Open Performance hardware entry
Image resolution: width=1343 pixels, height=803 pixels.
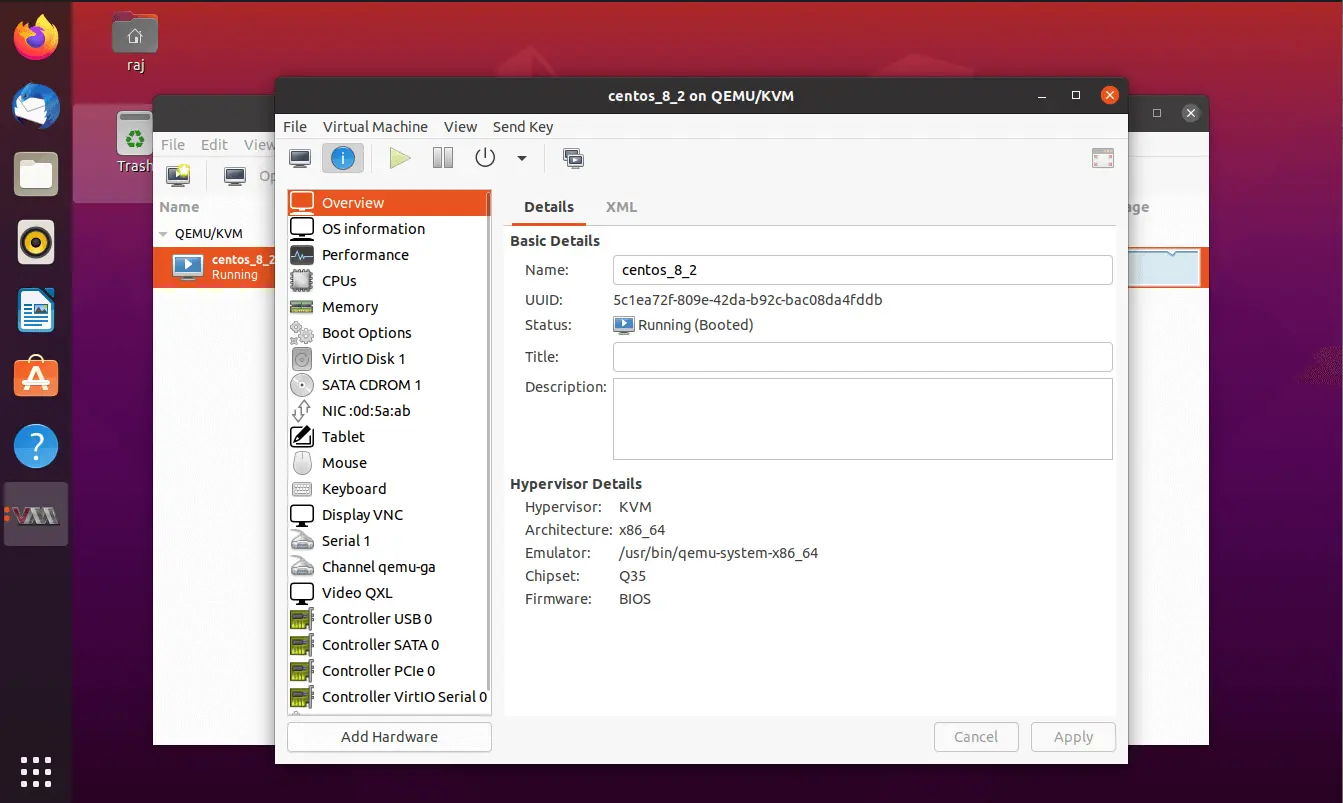point(388,255)
